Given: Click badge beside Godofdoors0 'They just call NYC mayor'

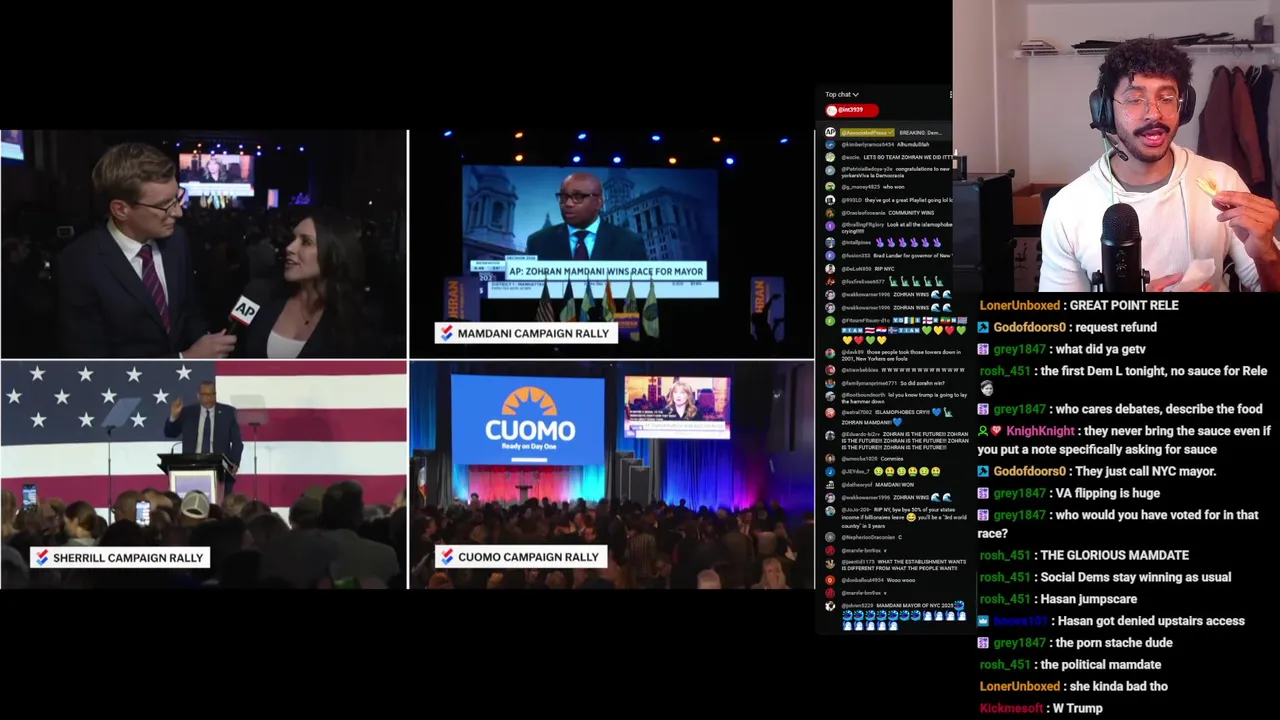Looking at the screenshot, I should [984, 471].
